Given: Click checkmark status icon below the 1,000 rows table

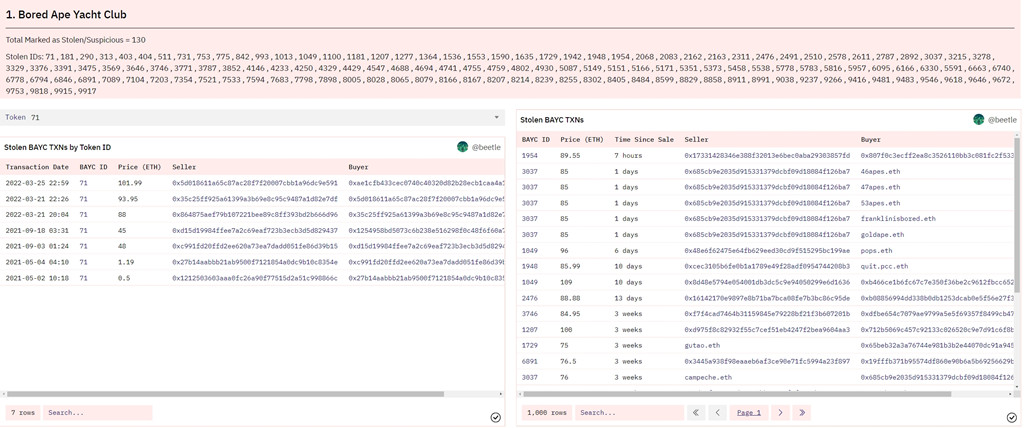Looking at the screenshot, I should (1012, 417).
